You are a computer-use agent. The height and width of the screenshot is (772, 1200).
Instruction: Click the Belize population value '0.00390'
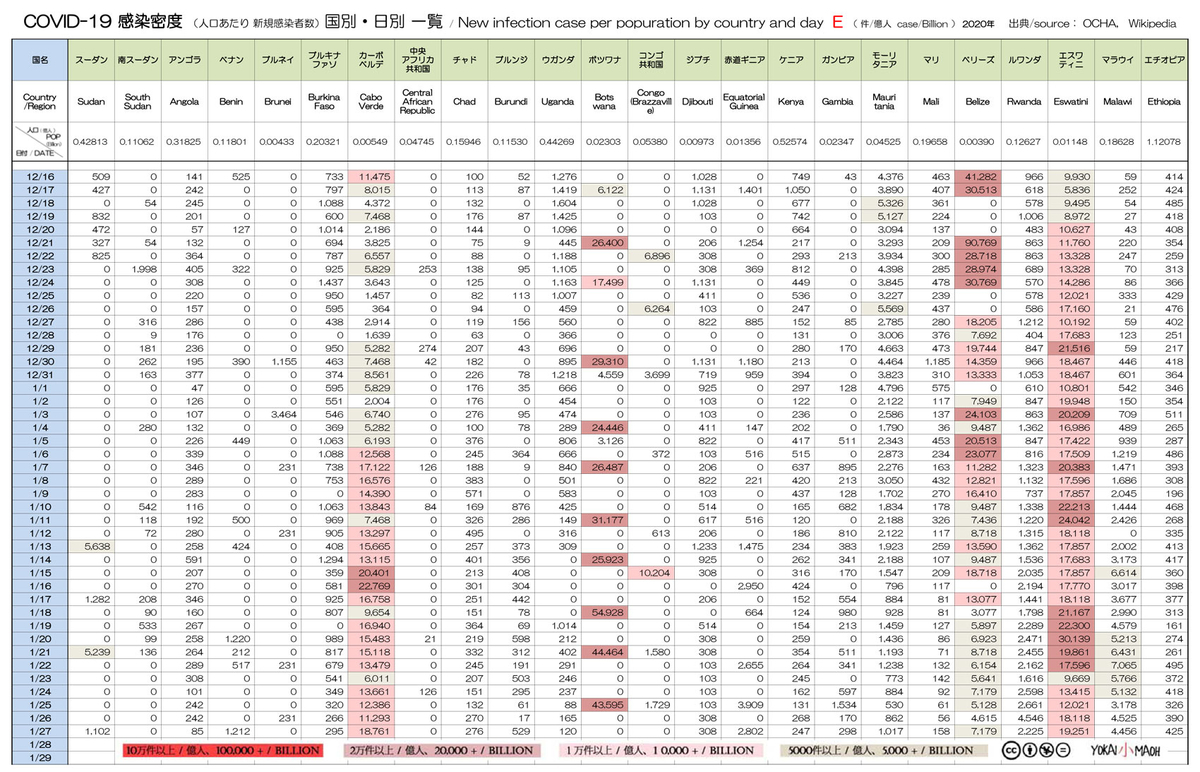pos(977,142)
